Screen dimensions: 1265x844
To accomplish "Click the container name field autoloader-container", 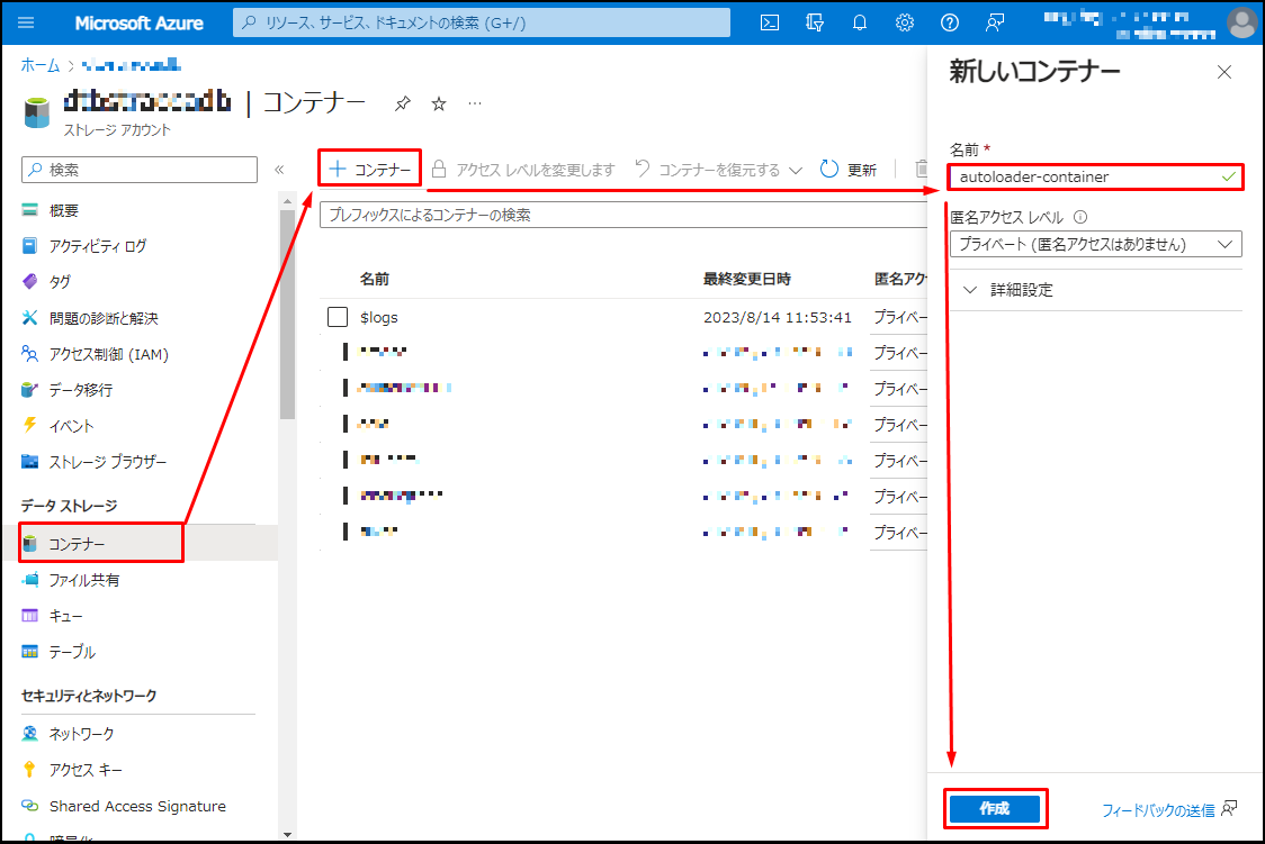I will tap(1095, 177).
